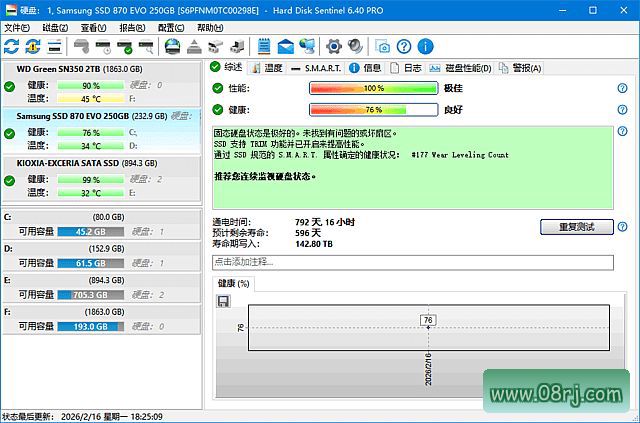This screenshot has width=640, height=423.
Task: Open the 磁盘性能(D) tab
Action: point(467,68)
